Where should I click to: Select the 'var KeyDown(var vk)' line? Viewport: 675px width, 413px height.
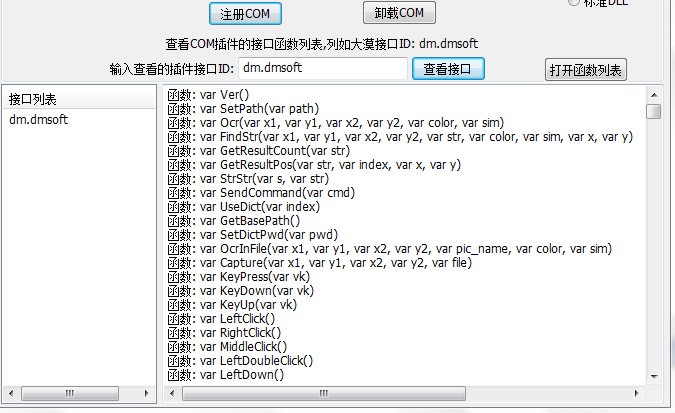click(241, 291)
